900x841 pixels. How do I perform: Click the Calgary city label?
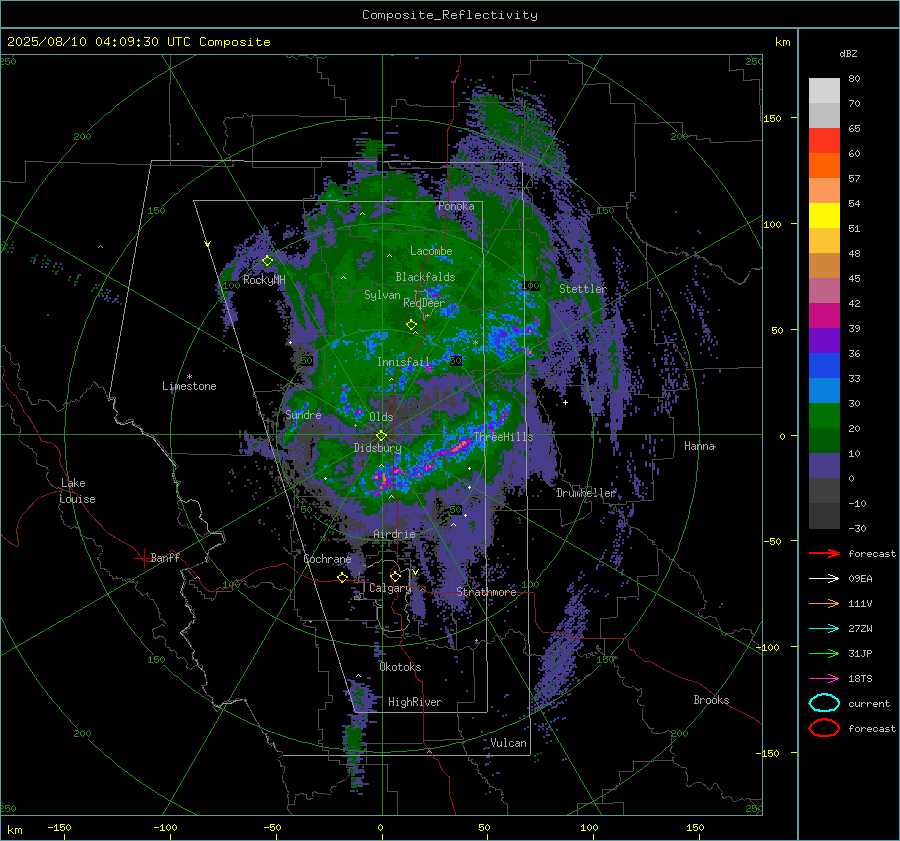coord(390,588)
